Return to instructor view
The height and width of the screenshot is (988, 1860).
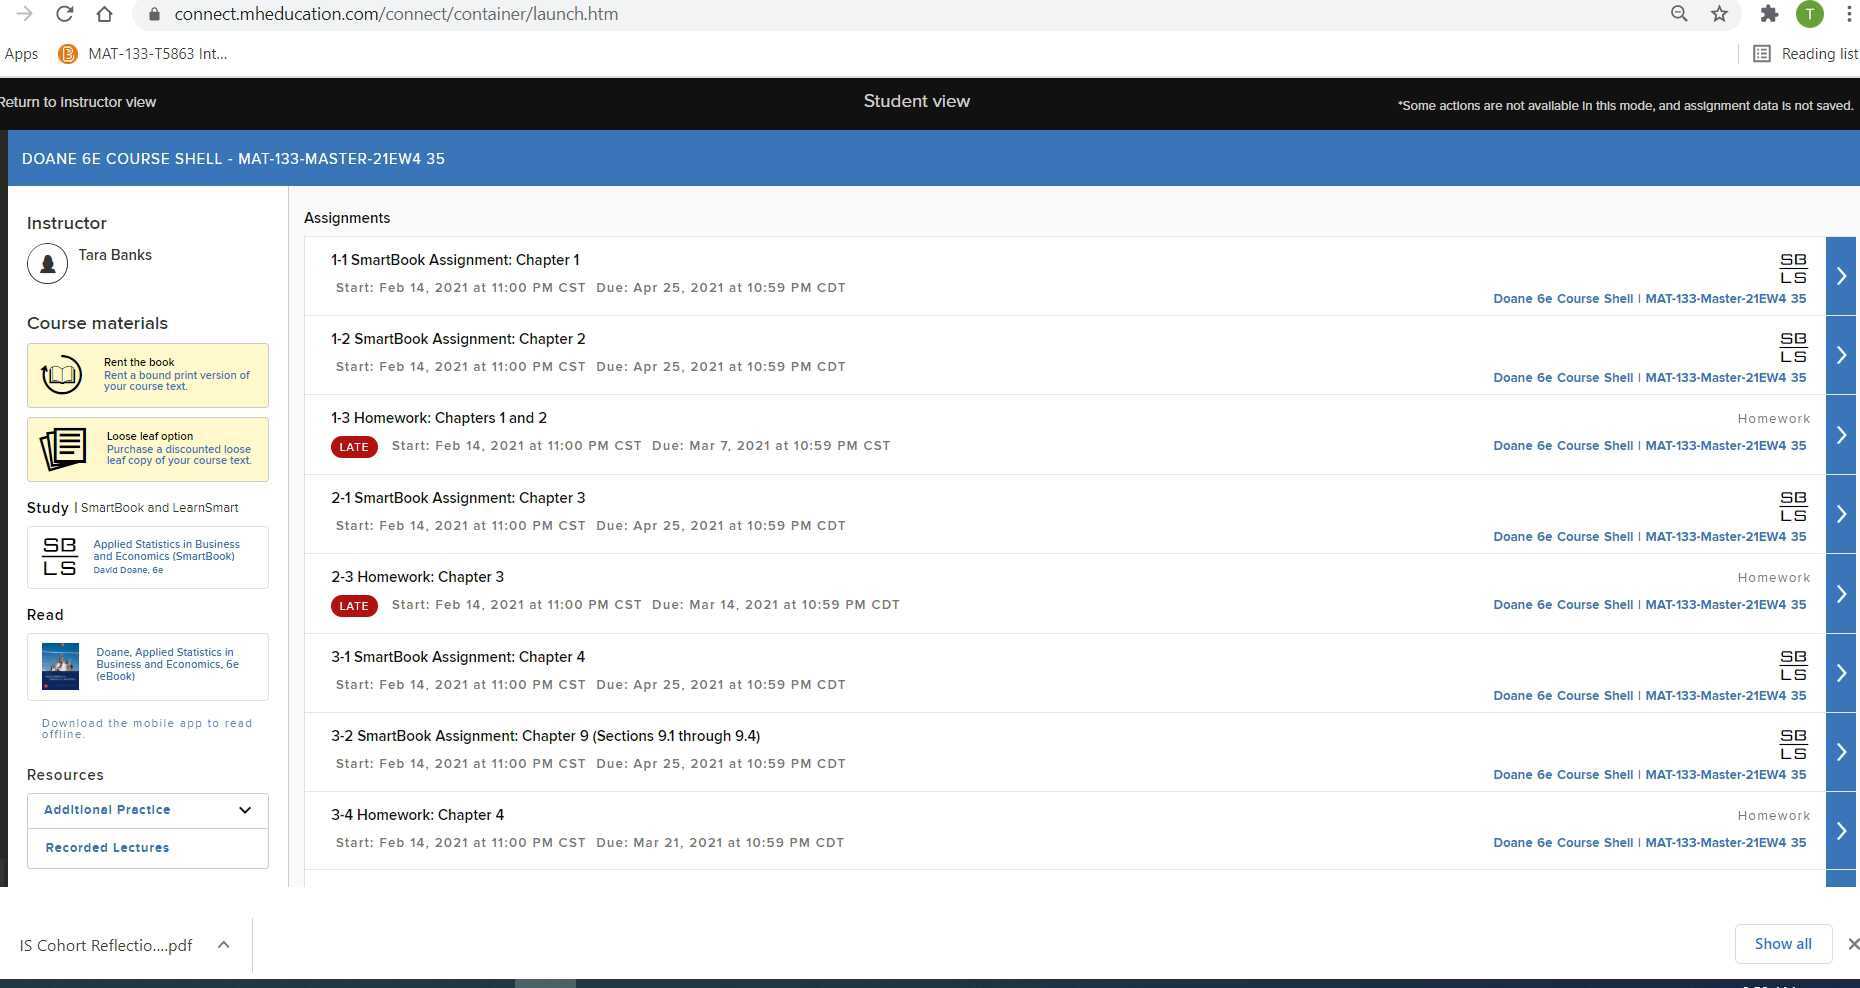pyautogui.click(x=78, y=102)
